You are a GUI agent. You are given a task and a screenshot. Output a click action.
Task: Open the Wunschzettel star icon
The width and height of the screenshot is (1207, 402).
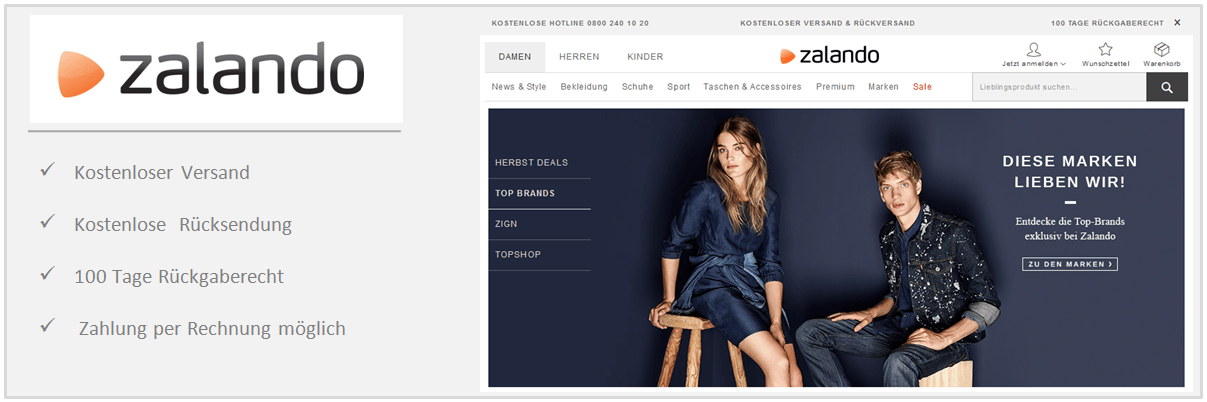tap(1105, 49)
